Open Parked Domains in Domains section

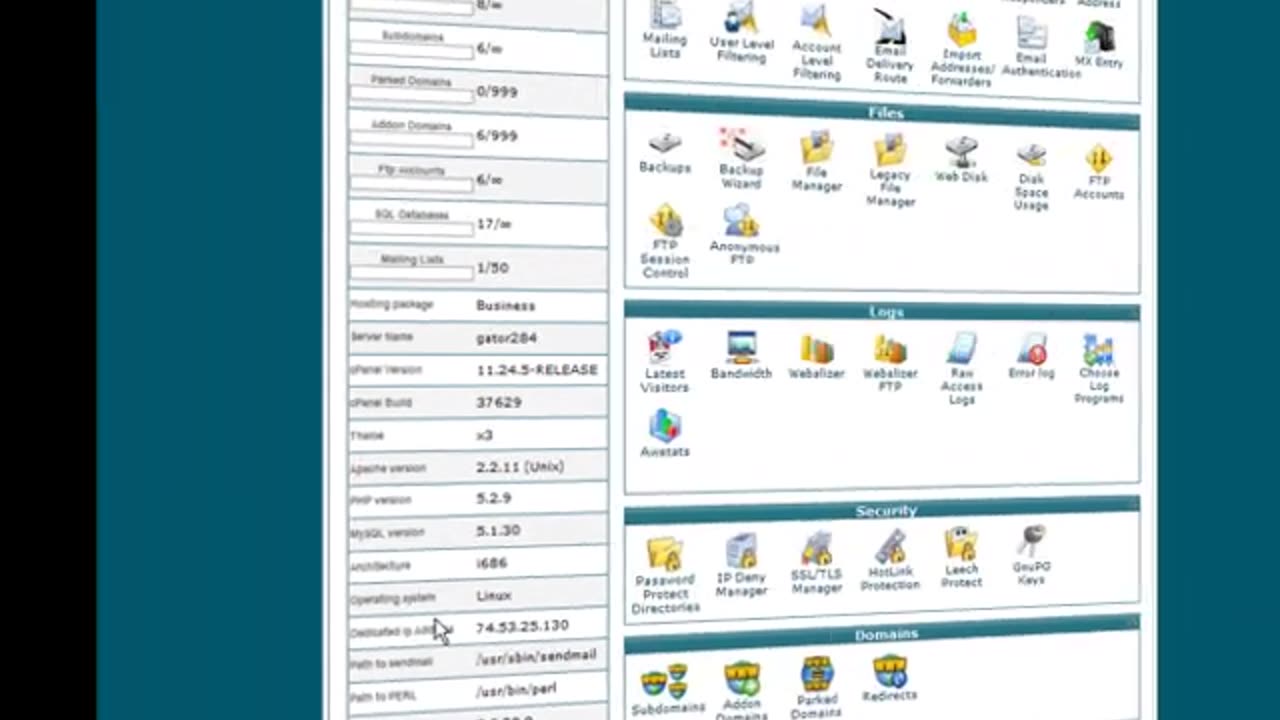coord(816,688)
